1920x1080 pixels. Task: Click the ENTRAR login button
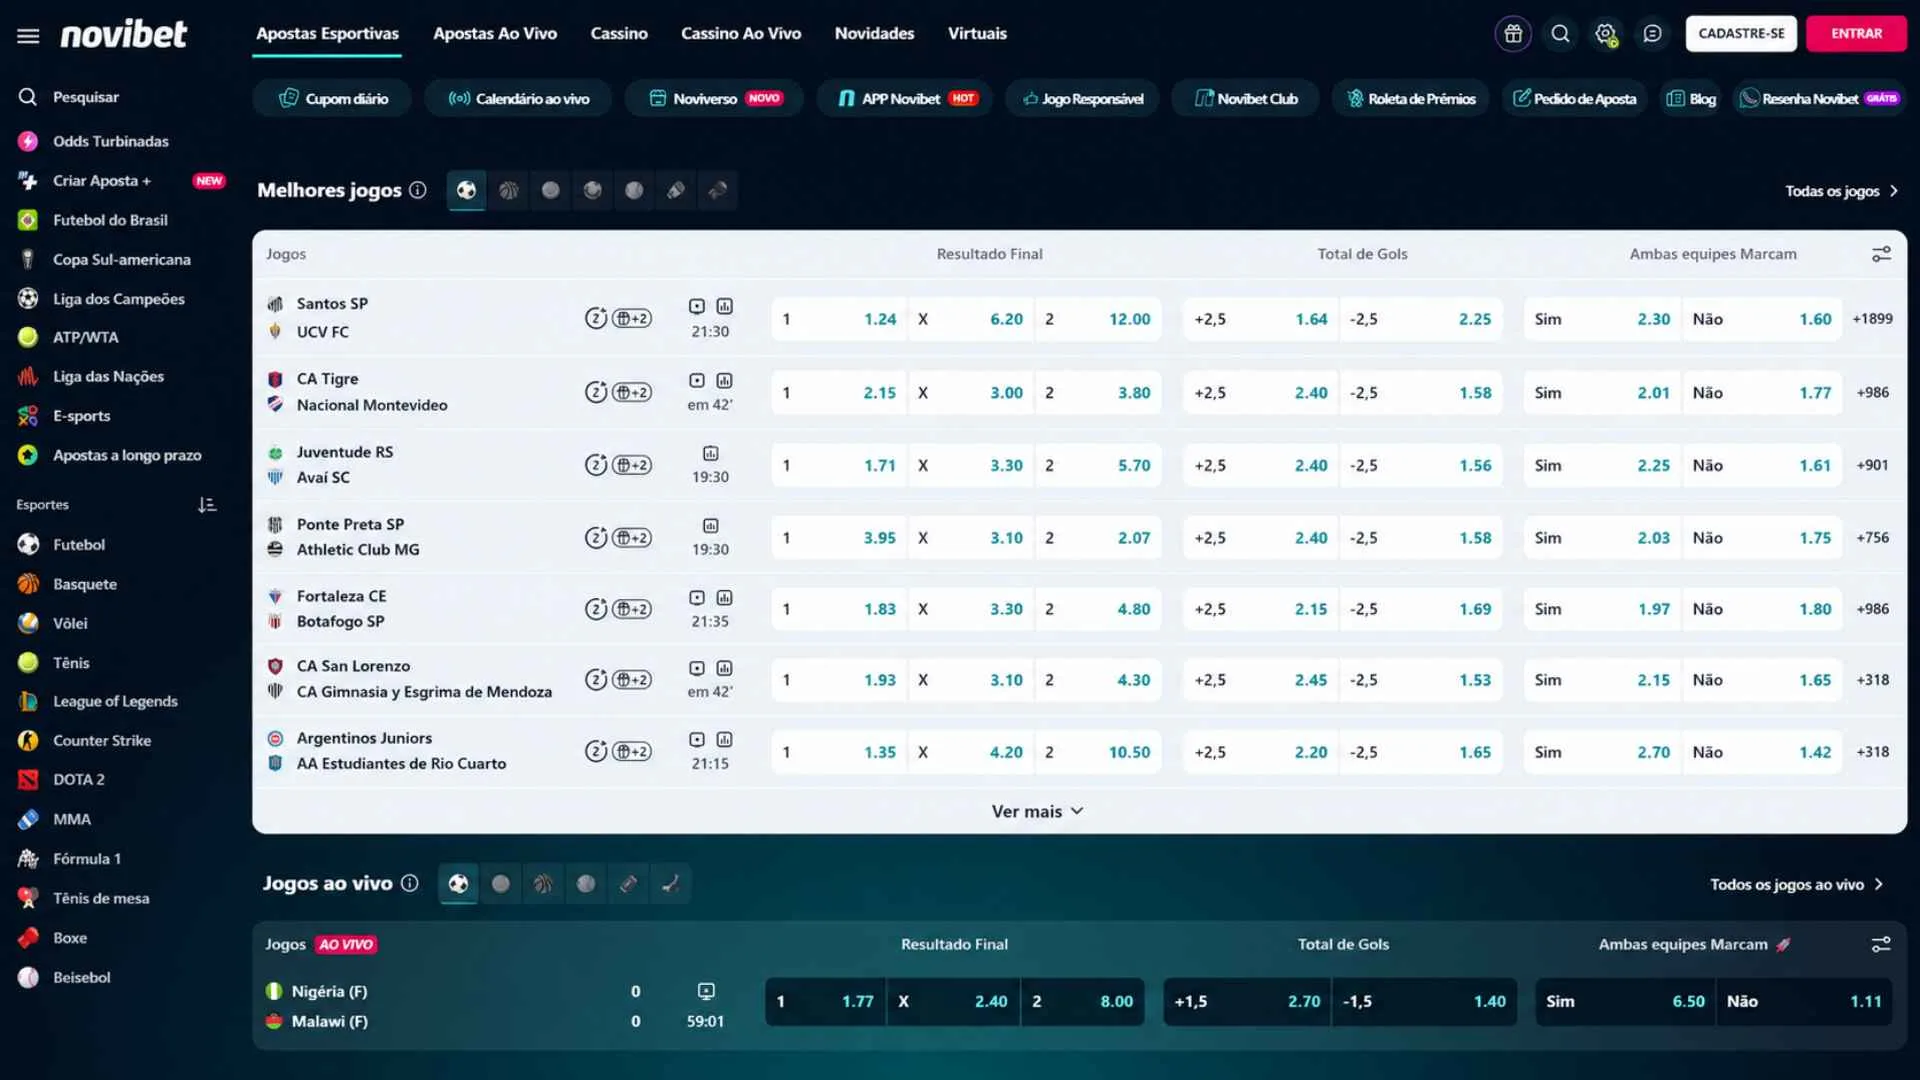(1856, 34)
